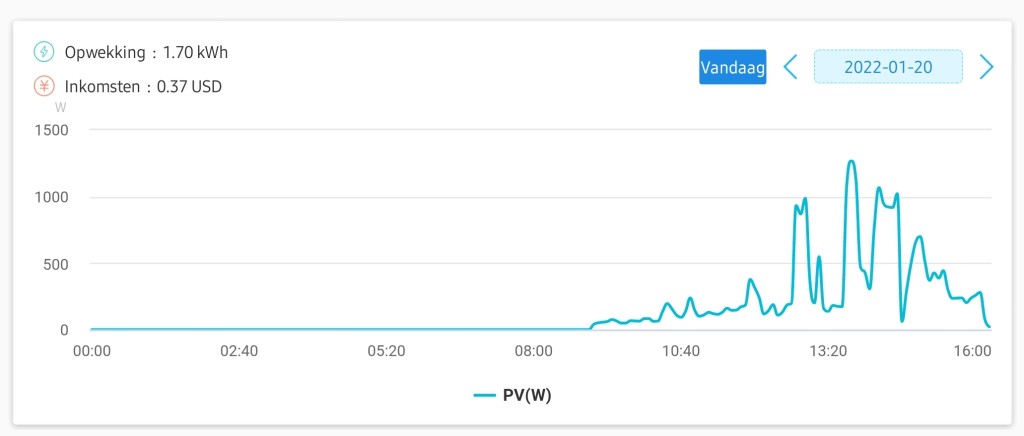Go to previous day with left chevron
1024x436 pixels.
click(790, 67)
